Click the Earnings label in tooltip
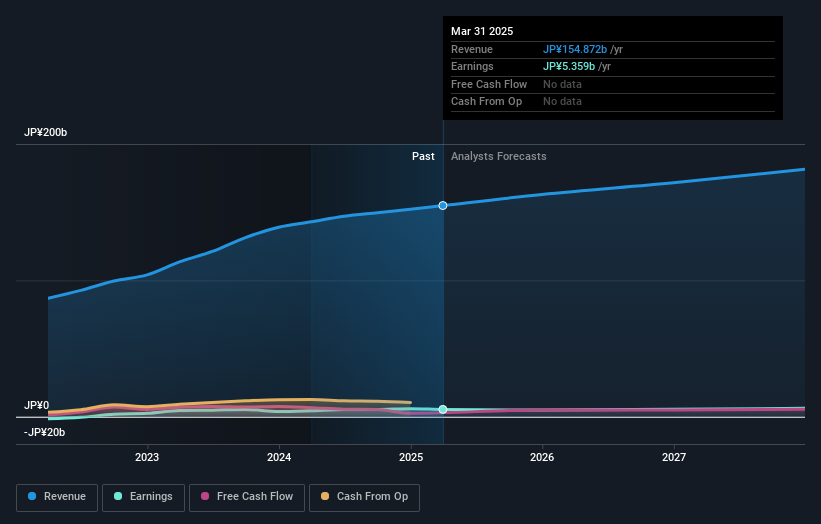This screenshot has width=821, height=524. pos(472,66)
